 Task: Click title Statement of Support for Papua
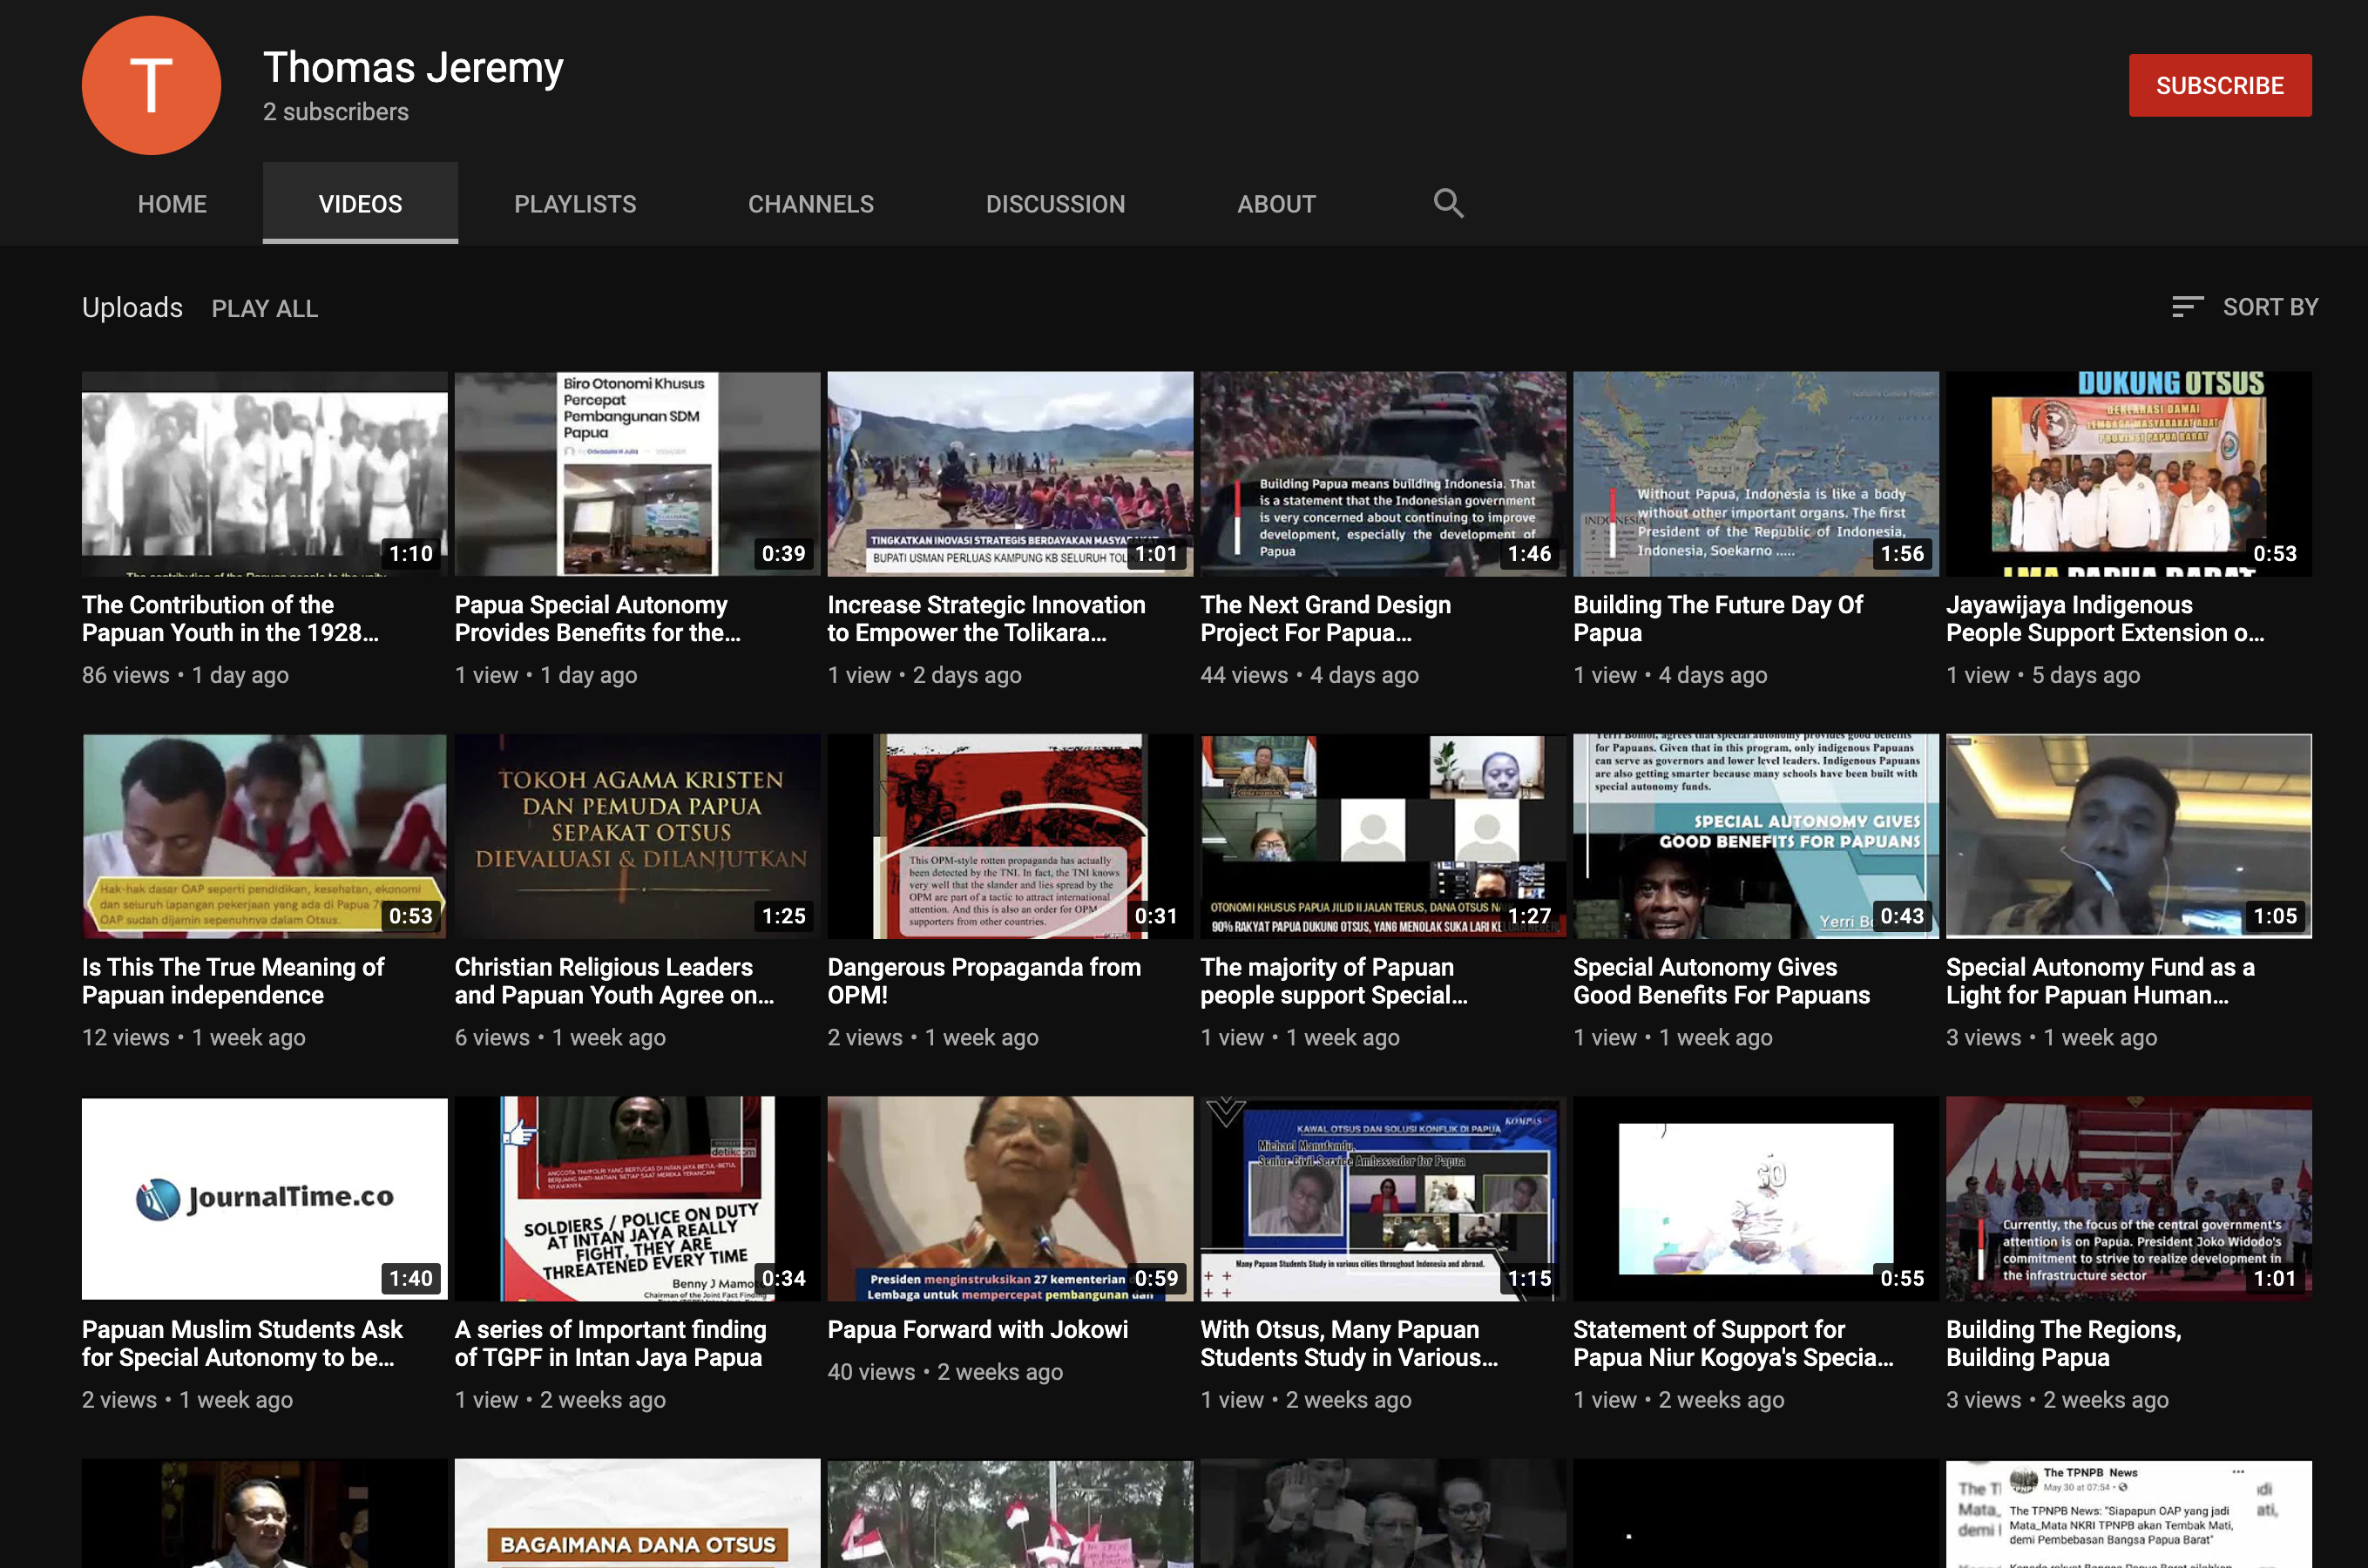pyautogui.click(x=1733, y=1343)
